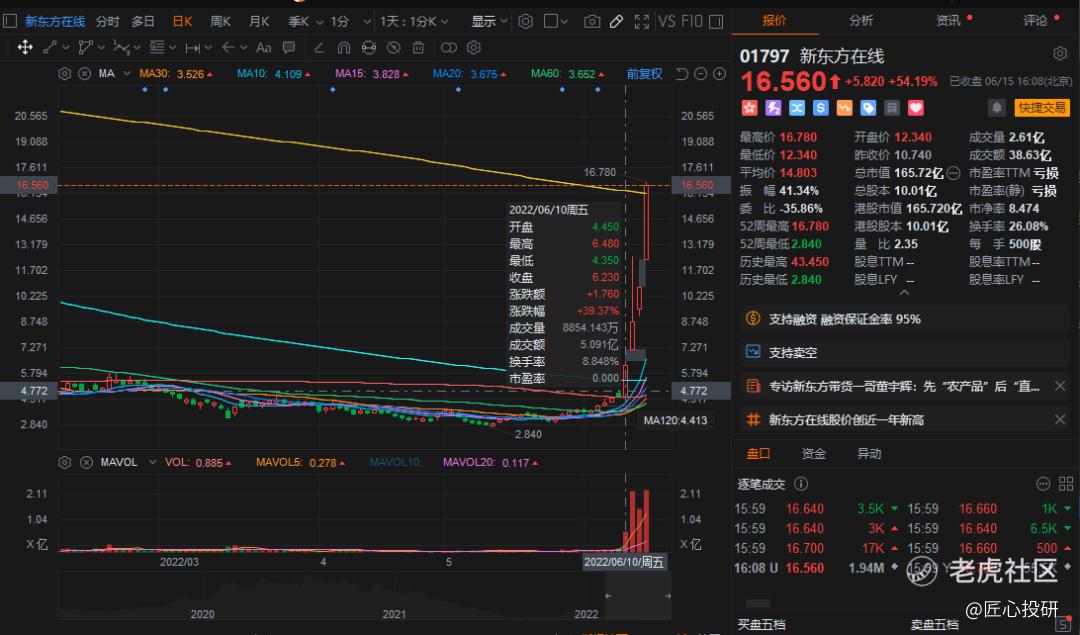Open the 分析 tab
The height and width of the screenshot is (635, 1080).
(x=861, y=21)
